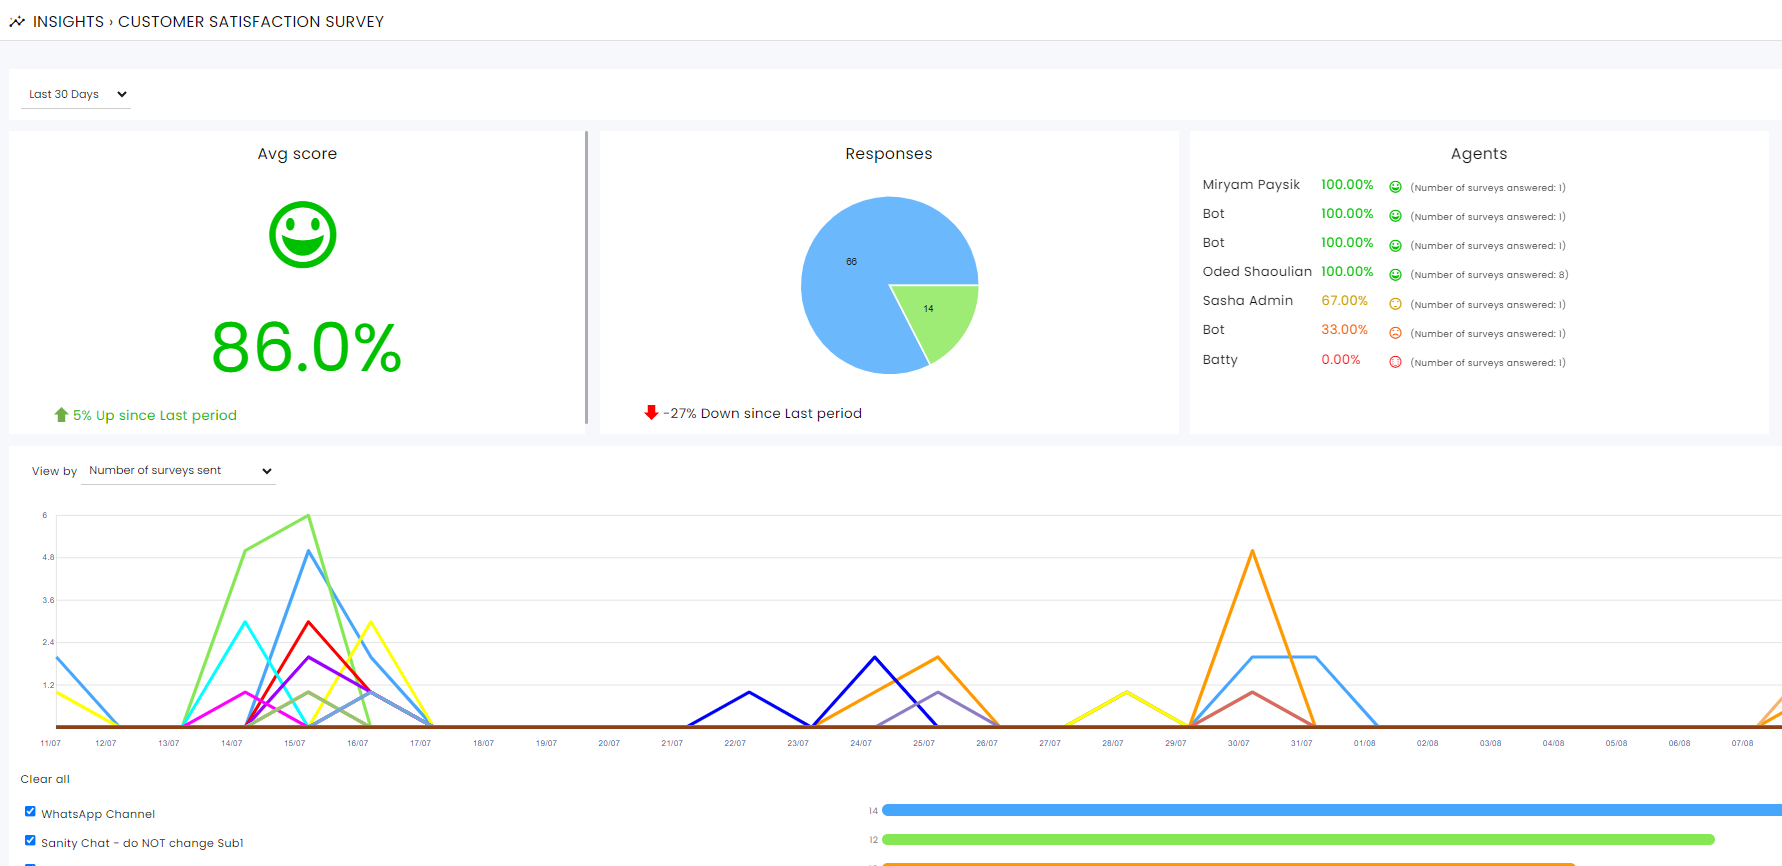
Task: Click the CUSTOMER SATISFACTION SURVEY breadcrumb
Action: [x=251, y=22]
